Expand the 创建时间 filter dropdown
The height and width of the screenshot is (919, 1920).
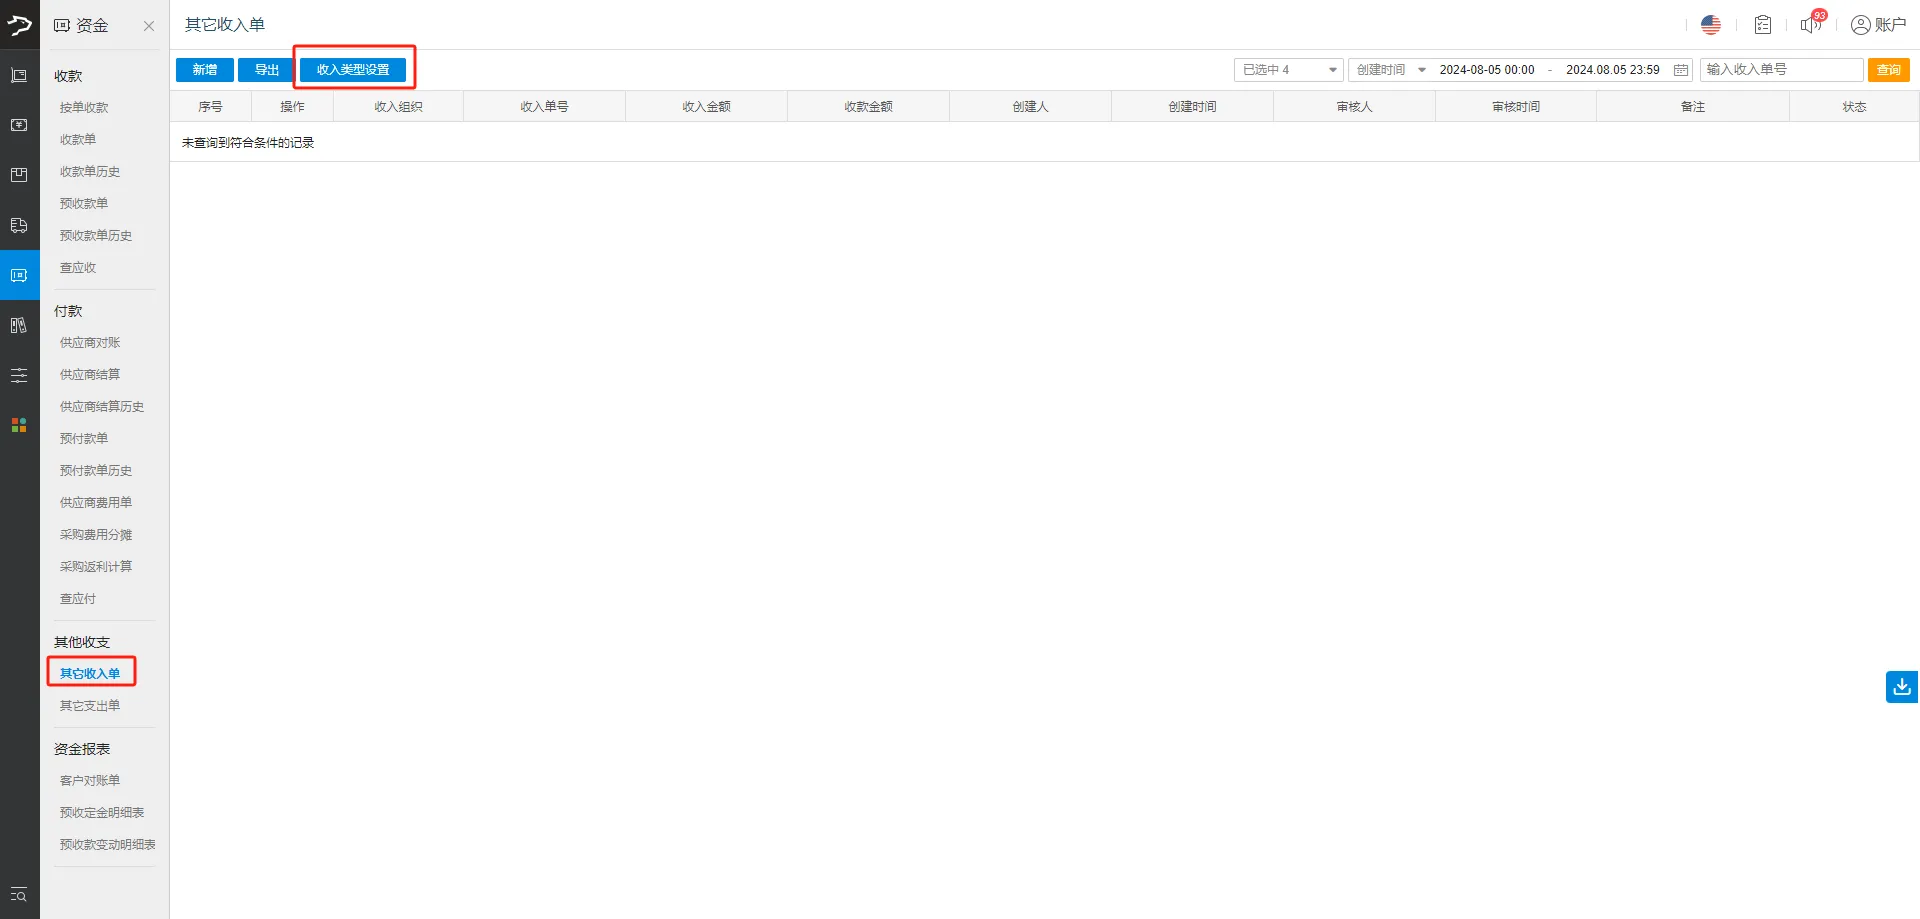pos(1390,70)
